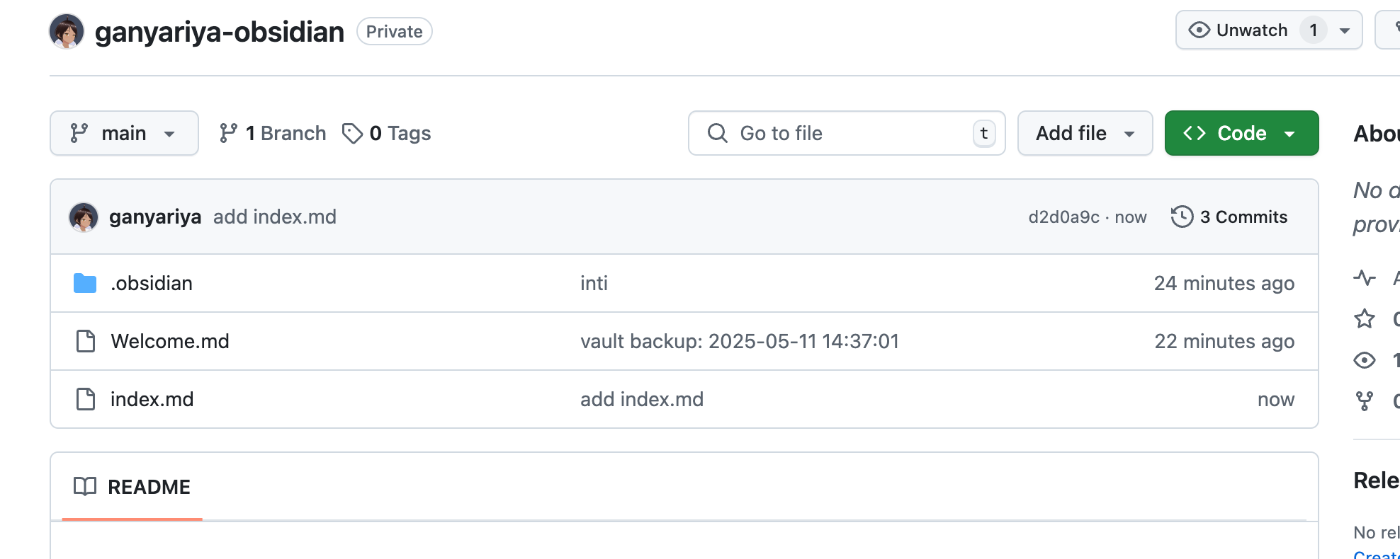Open the add index.md message in the index.md row

pos(642,399)
